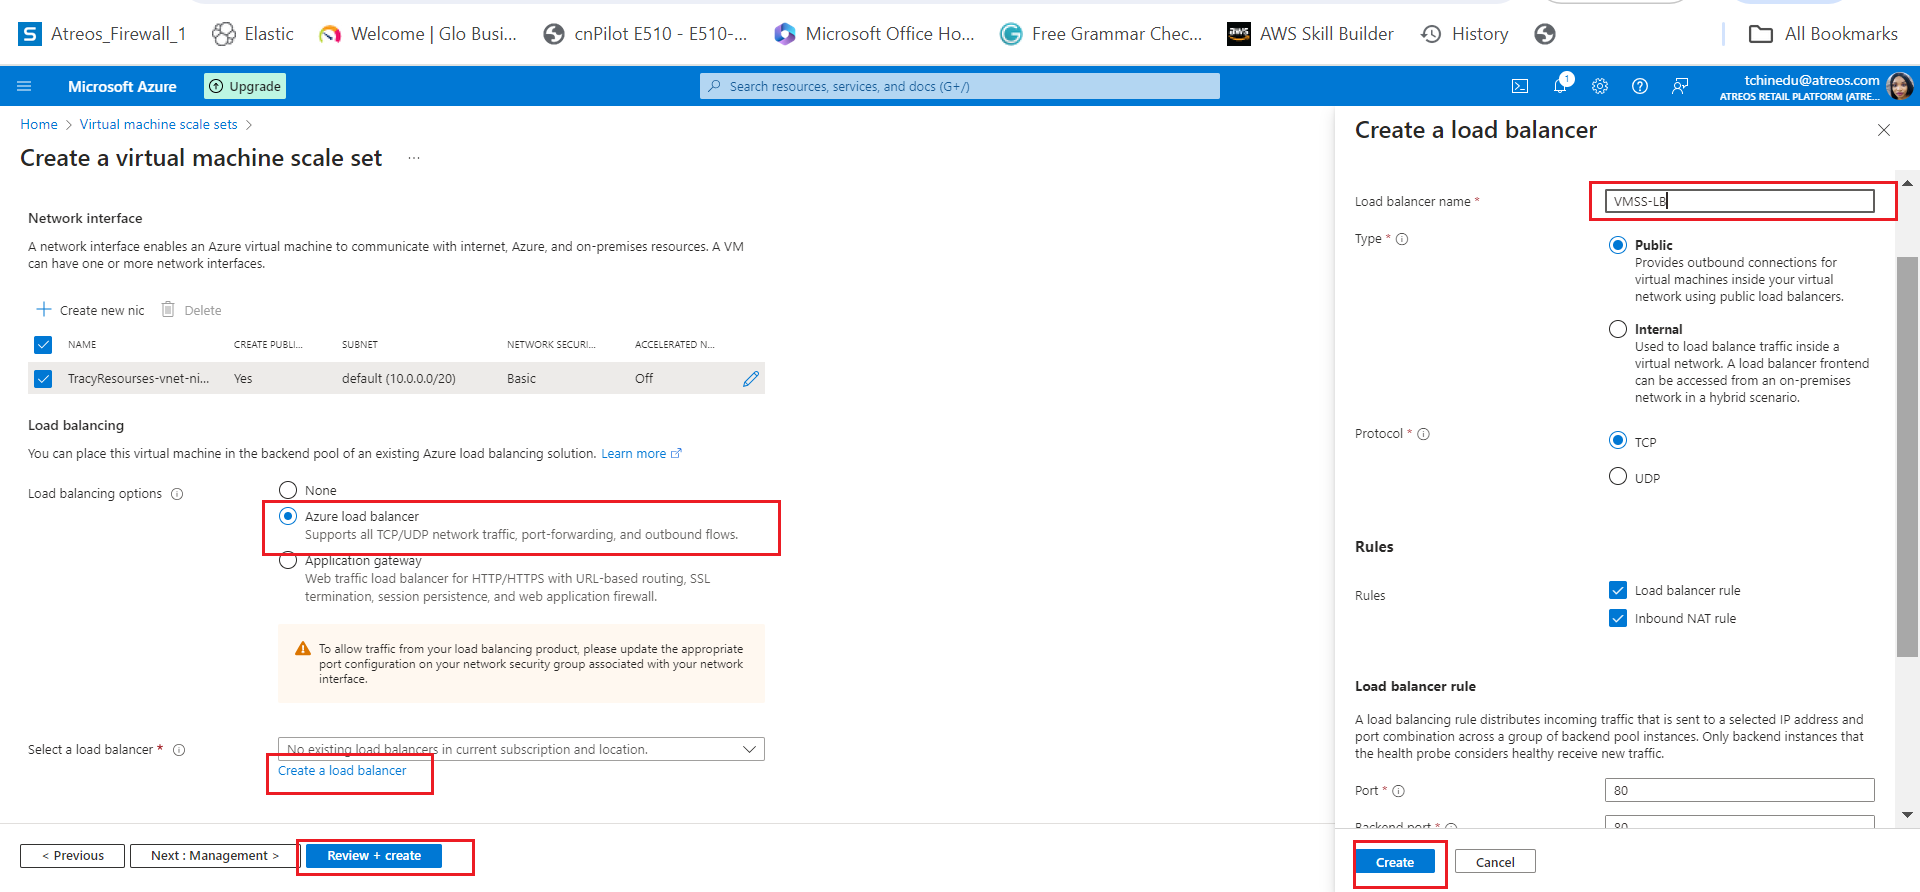
Task: Click the Microsoft Azure home logo text
Action: tap(122, 87)
